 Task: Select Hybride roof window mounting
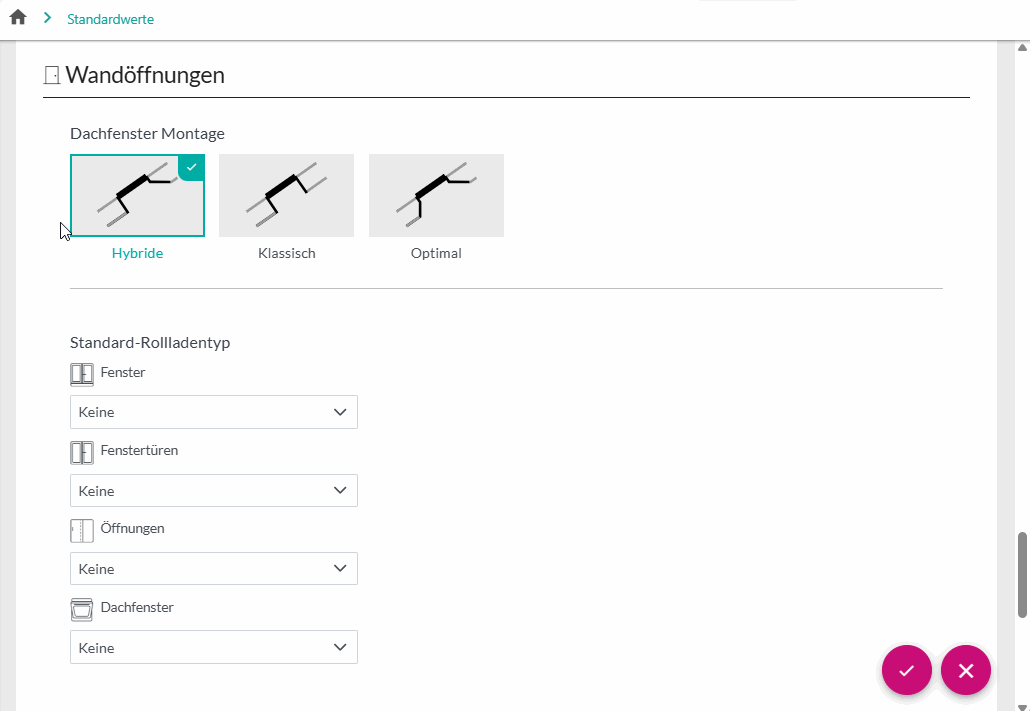[x=137, y=195]
